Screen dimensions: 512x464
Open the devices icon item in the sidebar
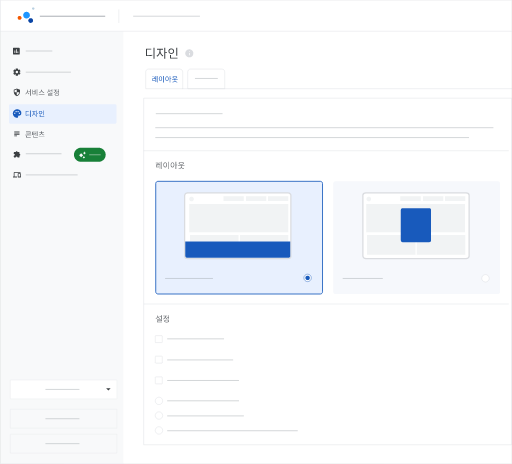pos(17,175)
